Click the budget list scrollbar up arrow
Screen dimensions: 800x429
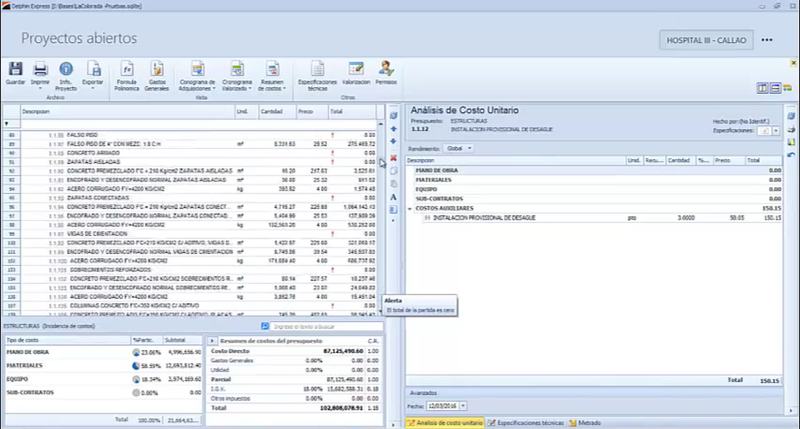[x=381, y=124]
